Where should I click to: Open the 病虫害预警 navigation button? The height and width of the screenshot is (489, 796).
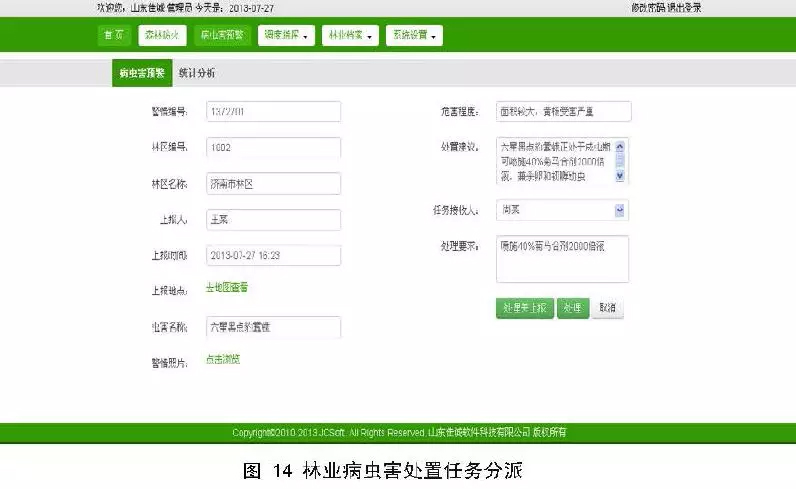point(222,35)
